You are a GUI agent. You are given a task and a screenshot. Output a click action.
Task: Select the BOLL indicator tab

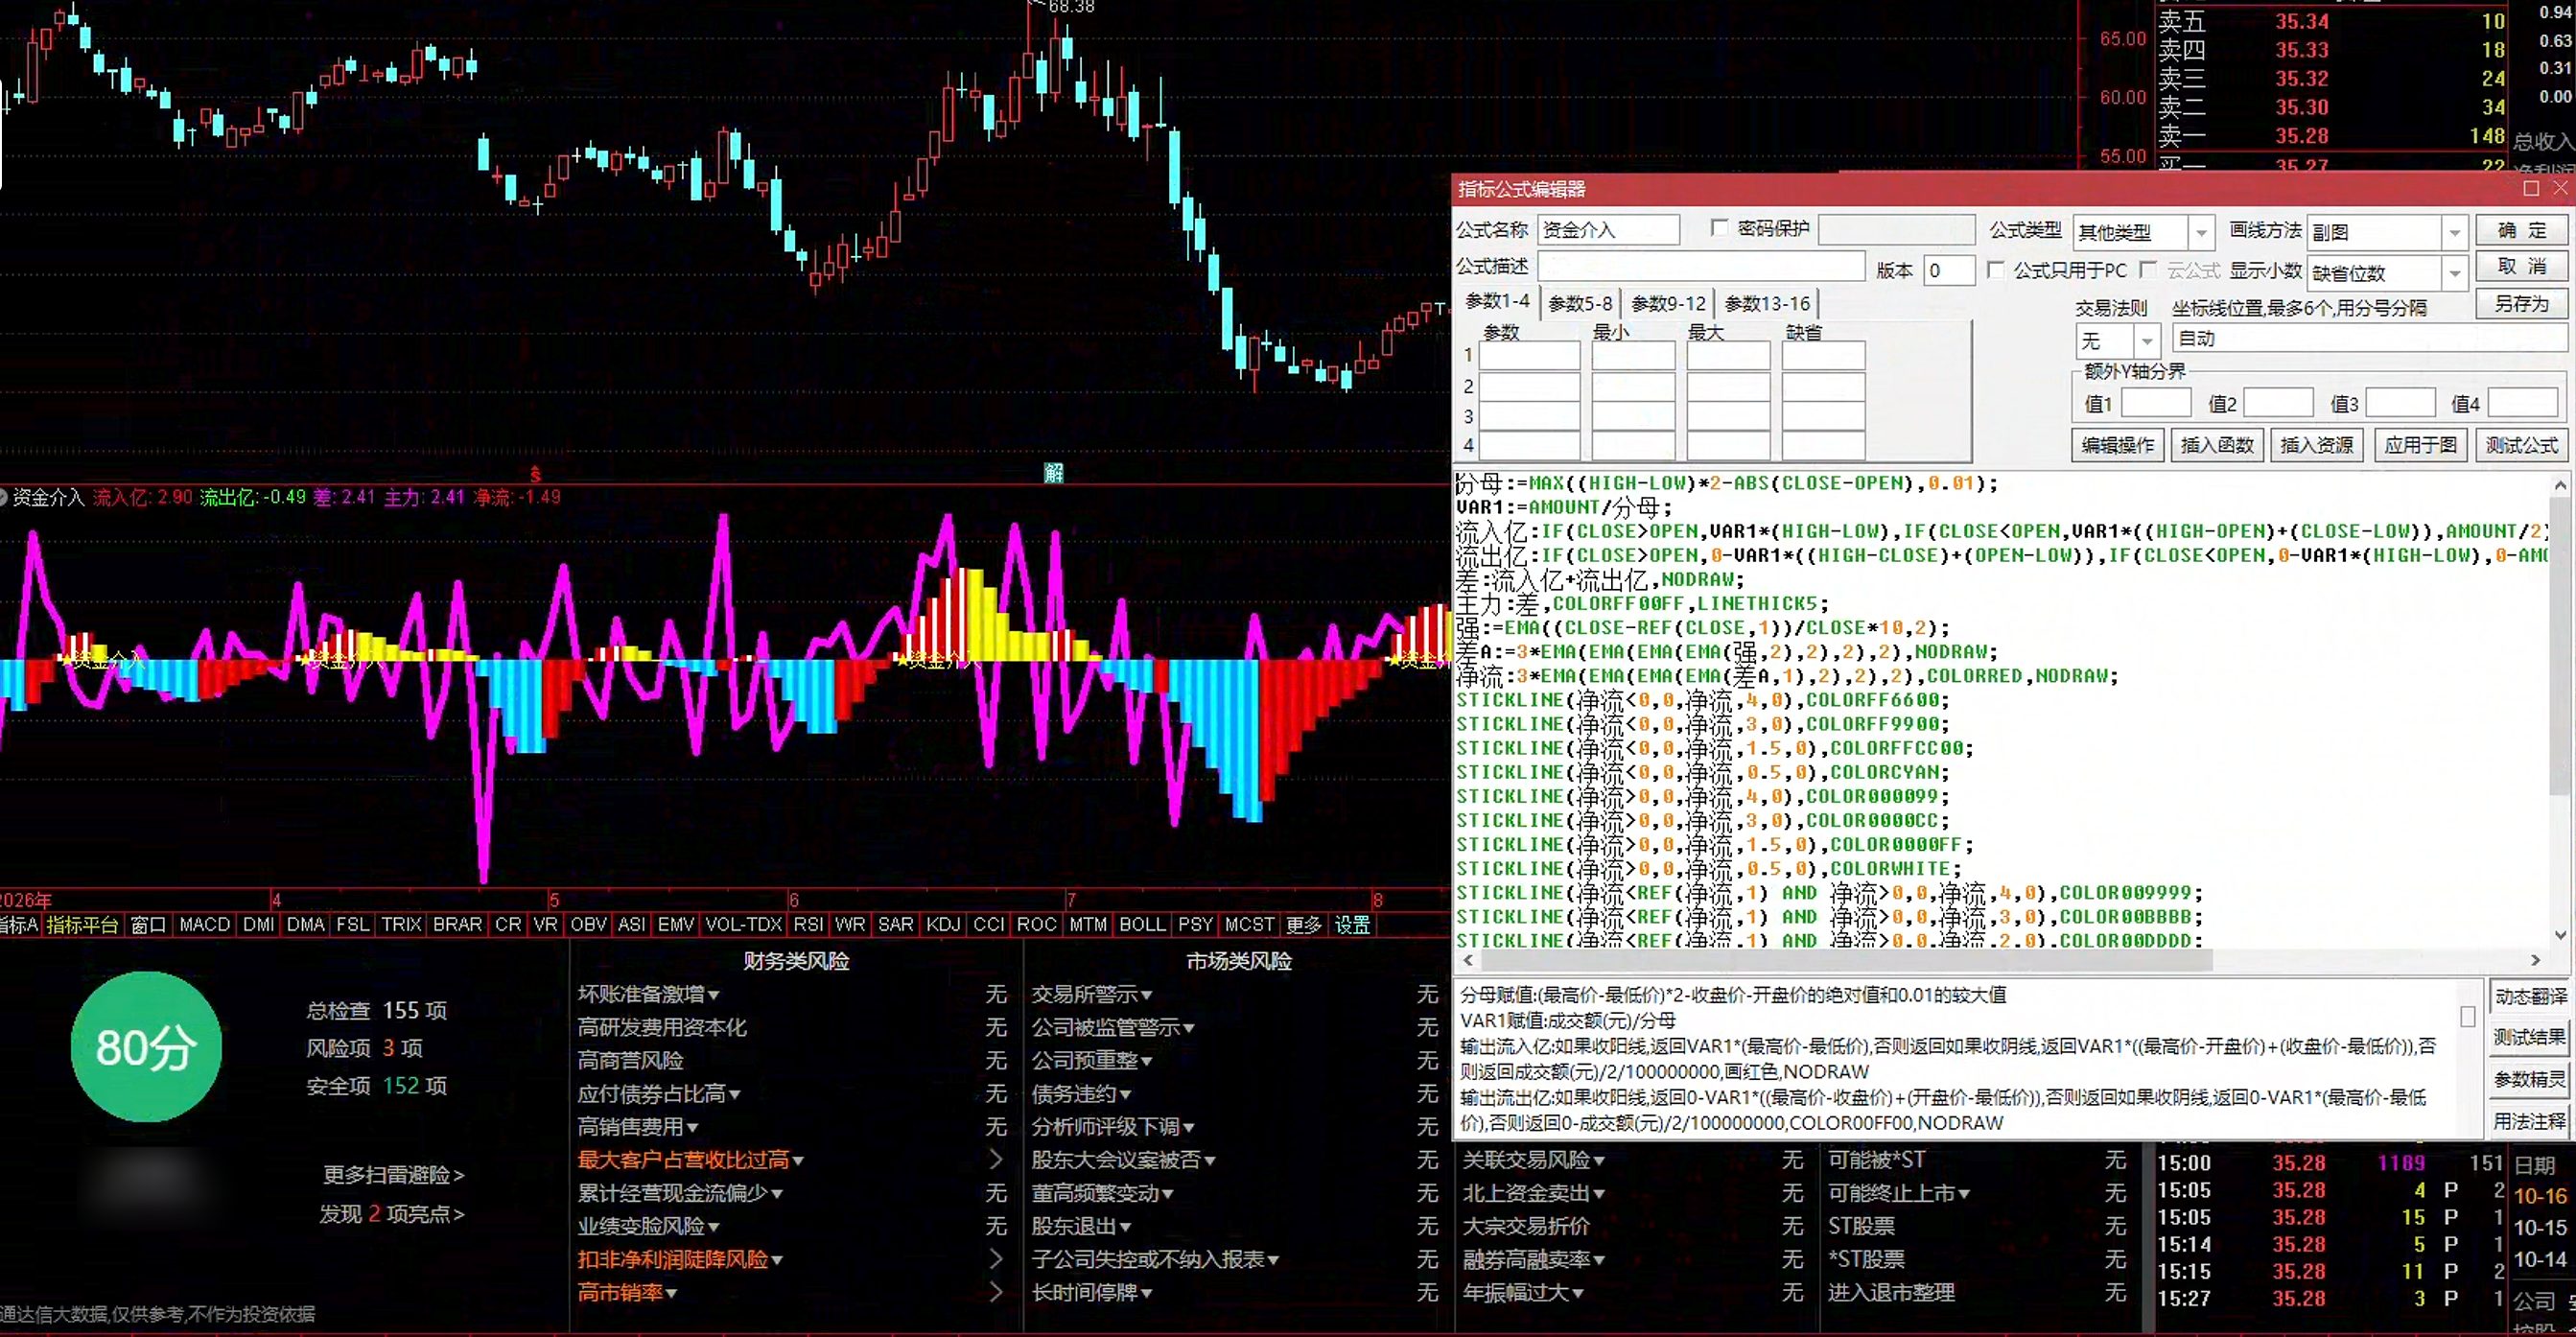pos(1142,925)
